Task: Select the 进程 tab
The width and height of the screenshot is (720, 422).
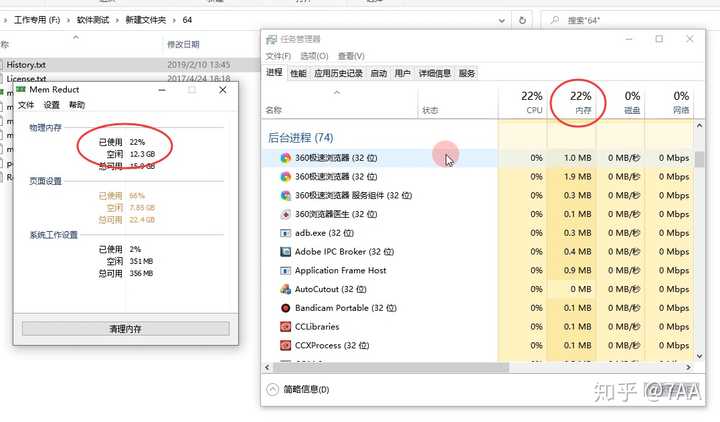Action: point(275,73)
